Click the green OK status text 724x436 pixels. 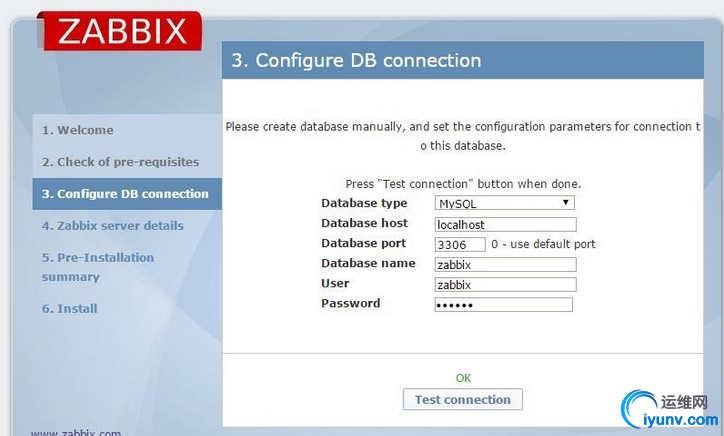point(464,378)
